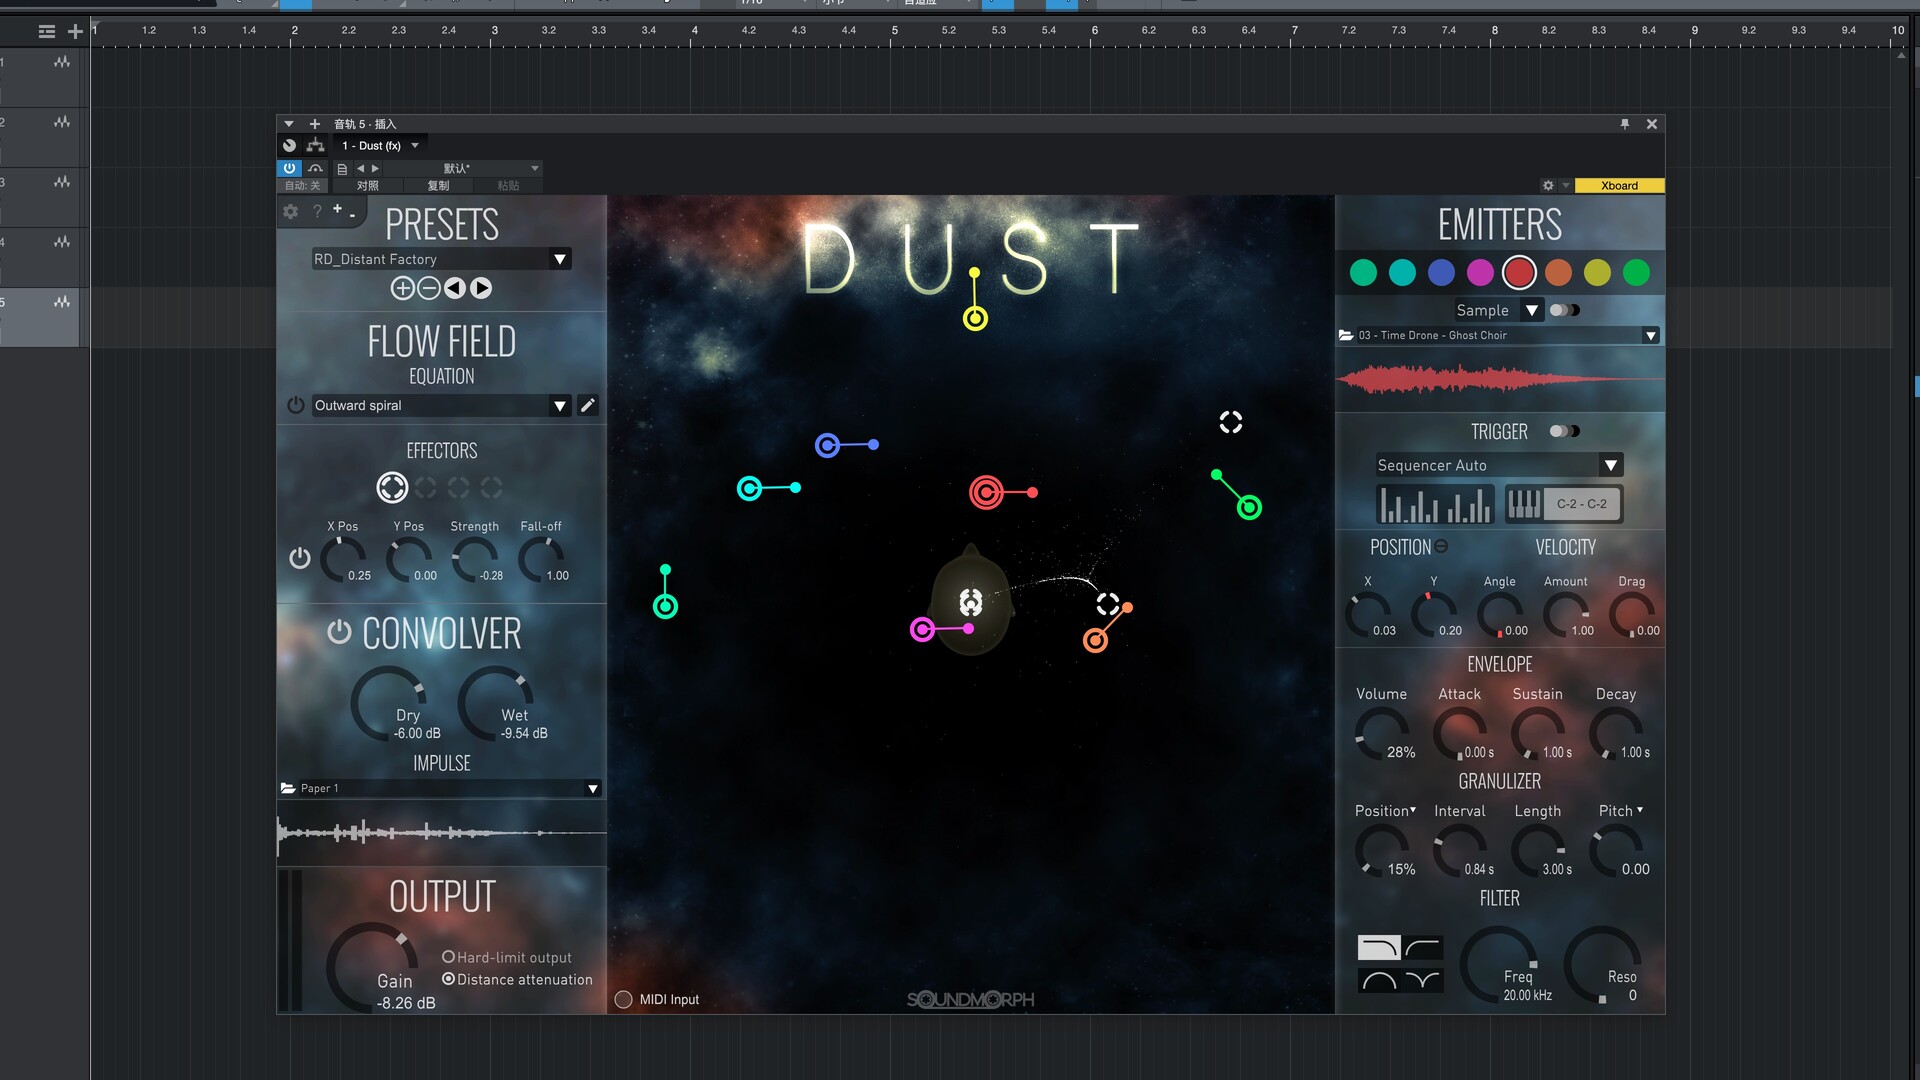1920x1080 pixels.
Task: Click the Xboard button
Action: point(1618,185)
